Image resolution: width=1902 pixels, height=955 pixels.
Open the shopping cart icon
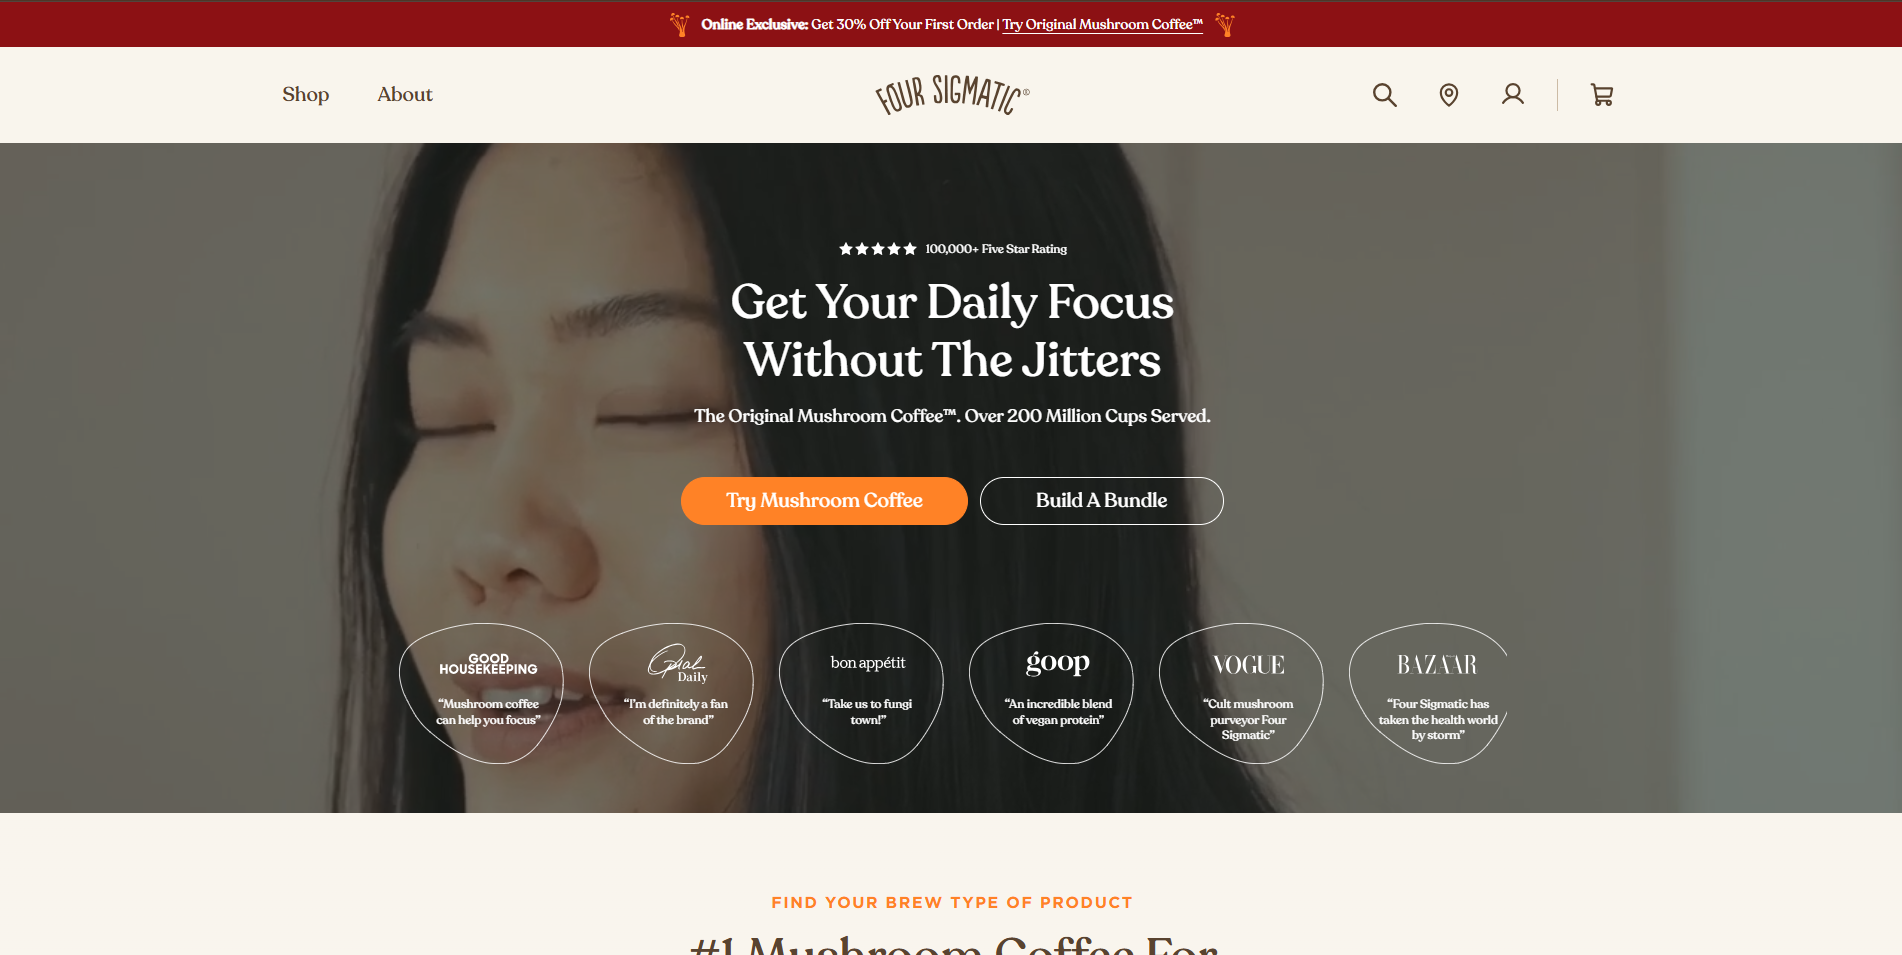click(x=1602, y=95)
